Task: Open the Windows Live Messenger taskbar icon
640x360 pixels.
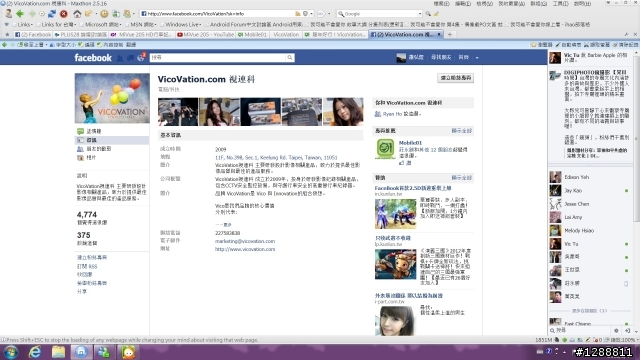Action: pyautogui.click(x=104, y=352)
